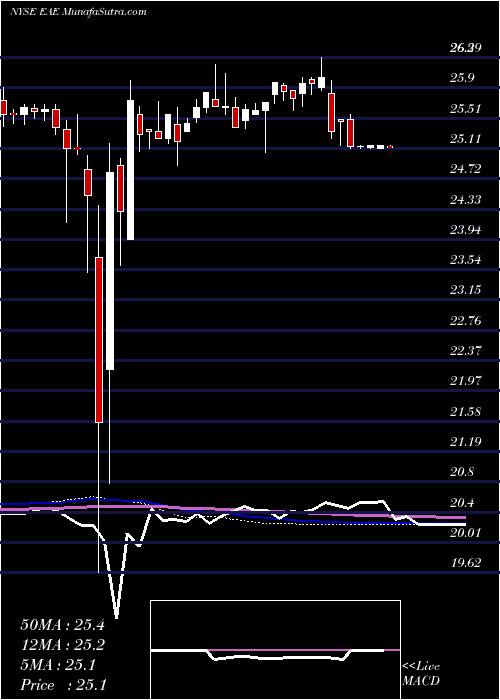Click the 23.94 price axis label

click(465, 229)
